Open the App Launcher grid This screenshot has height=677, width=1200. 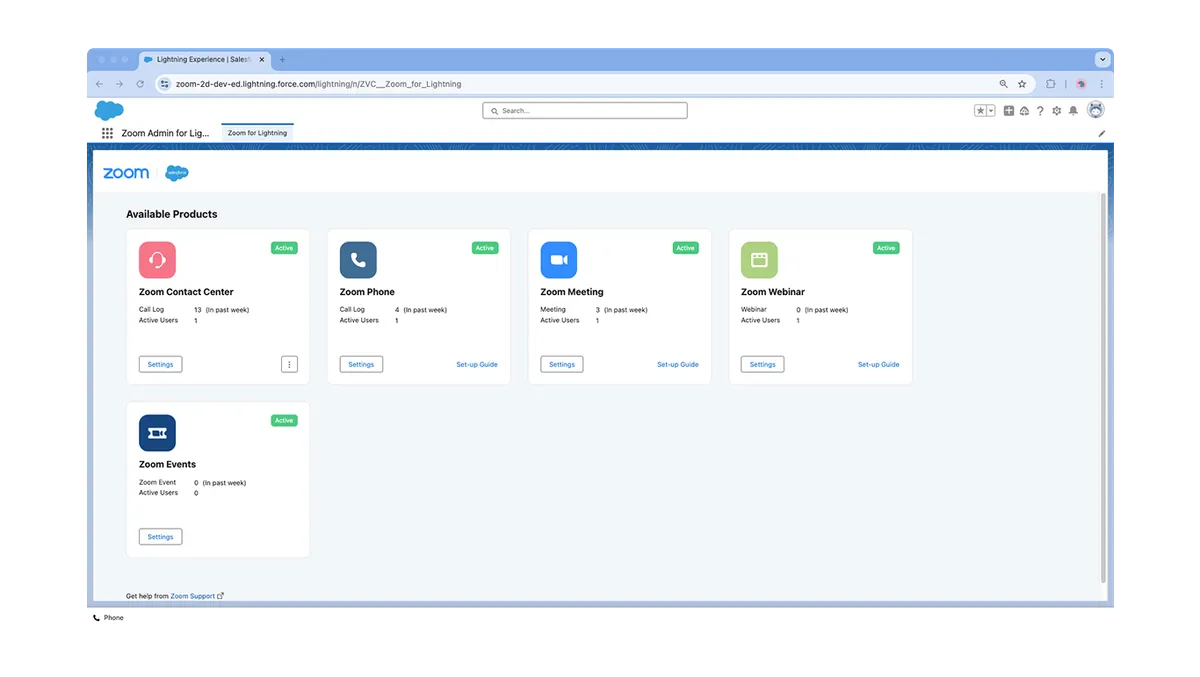[x=107, y=133]
